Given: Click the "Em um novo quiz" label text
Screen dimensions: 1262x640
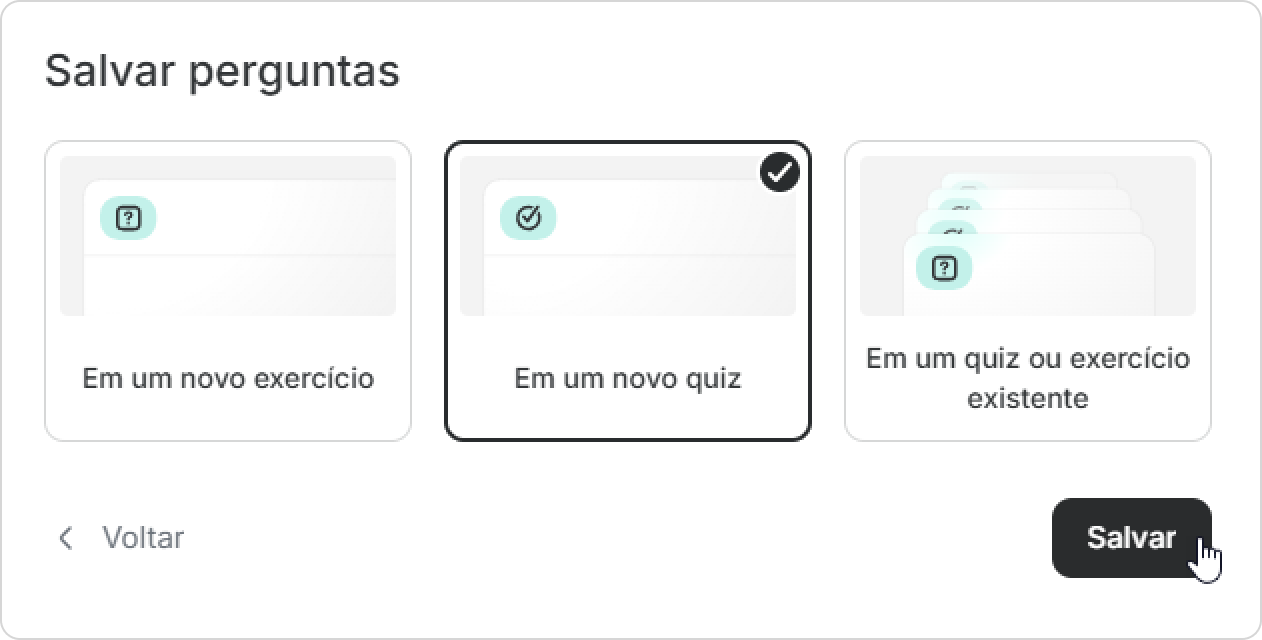Looking at the screenshot, I should coord(628,379).
